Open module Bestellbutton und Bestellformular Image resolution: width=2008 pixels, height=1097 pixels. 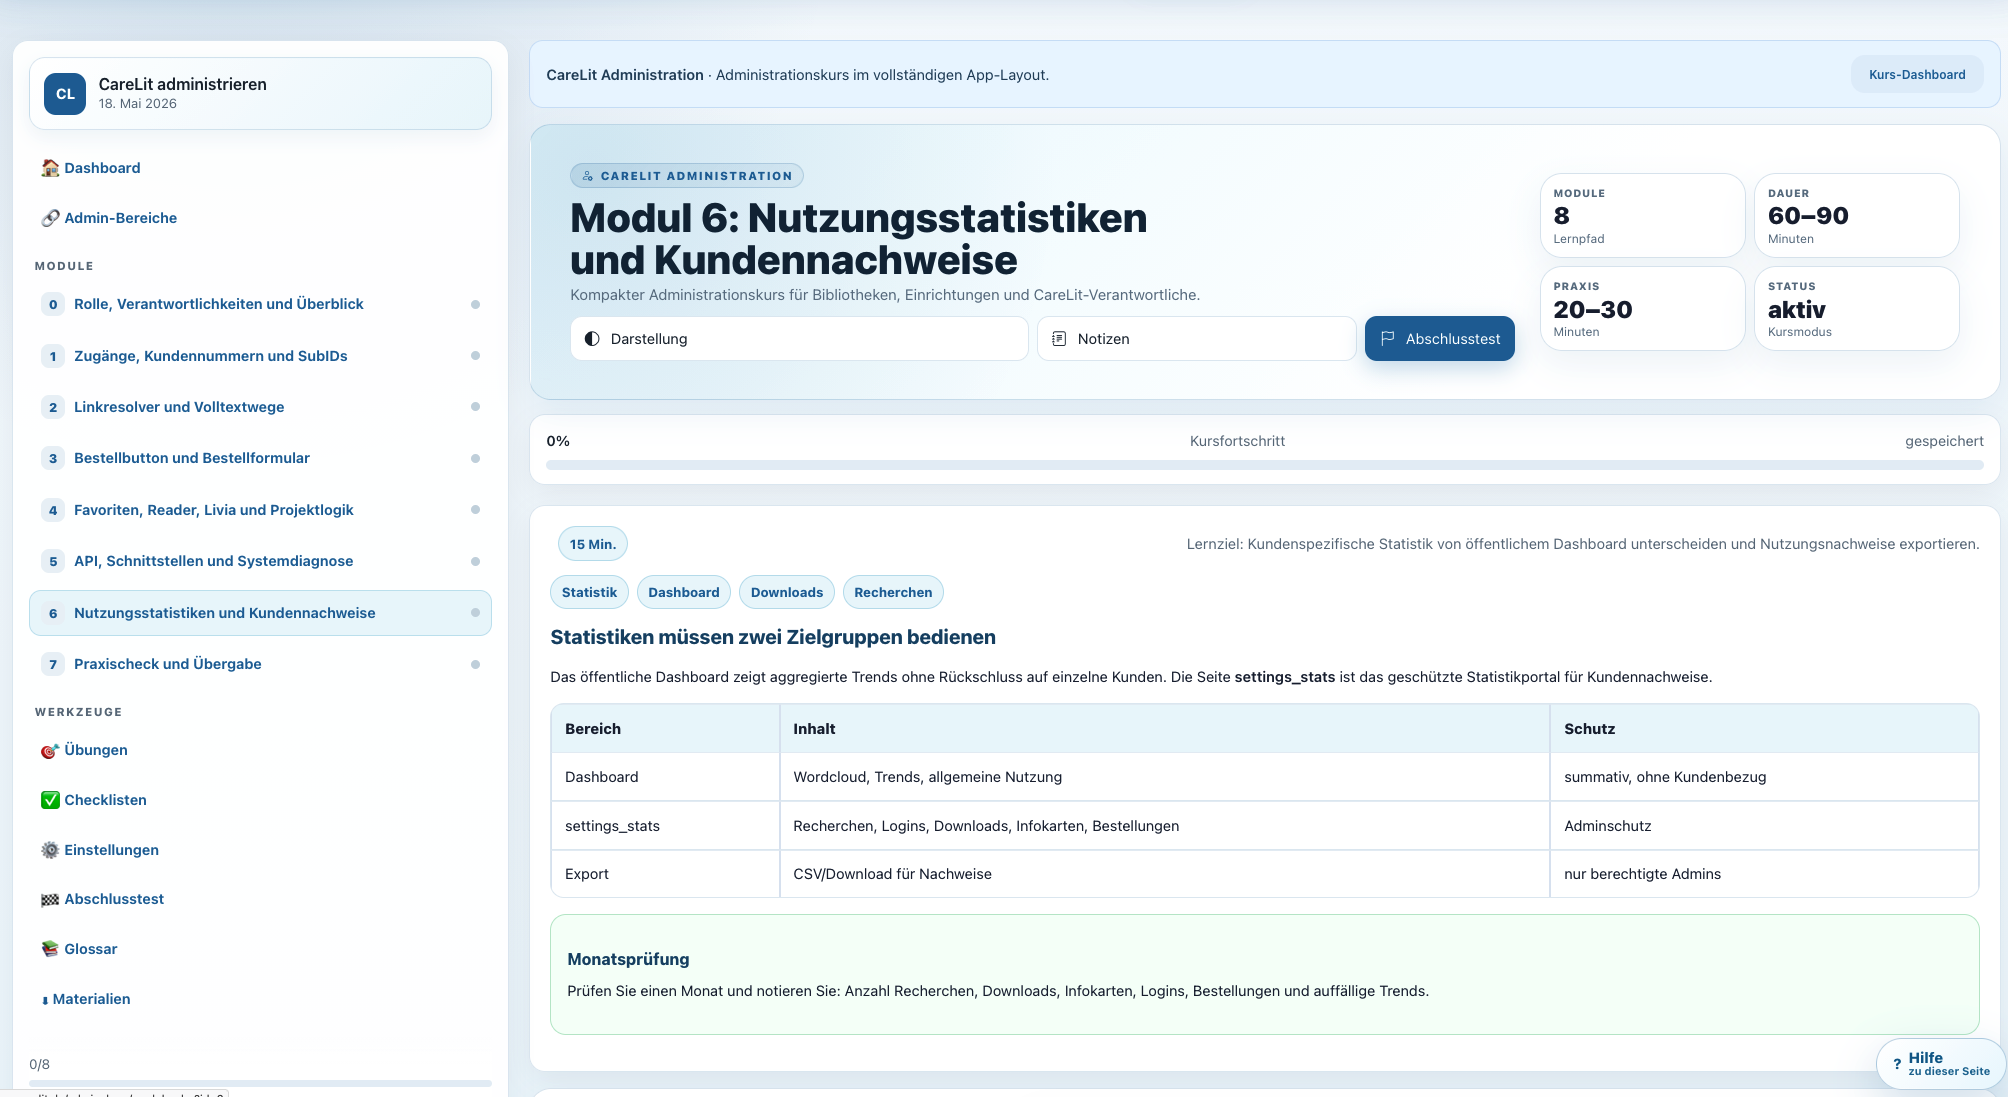tap(260, 458)
